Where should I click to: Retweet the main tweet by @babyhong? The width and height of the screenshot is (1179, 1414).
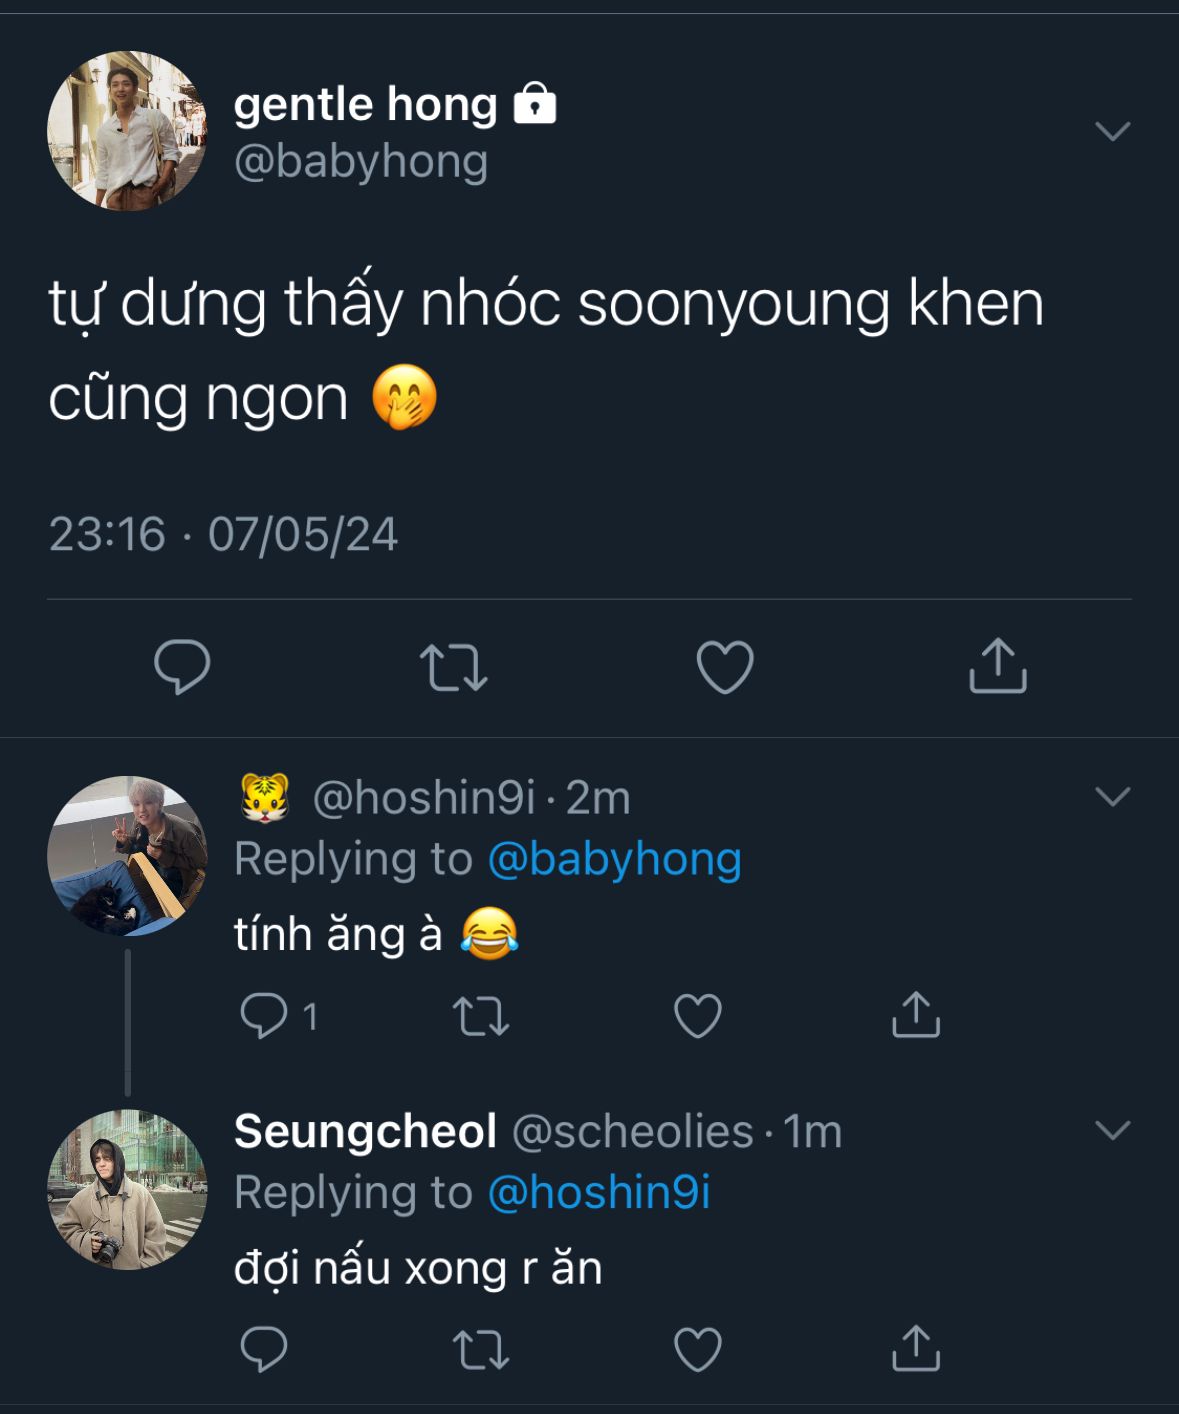pyautogui.click(x=453, y=667)
